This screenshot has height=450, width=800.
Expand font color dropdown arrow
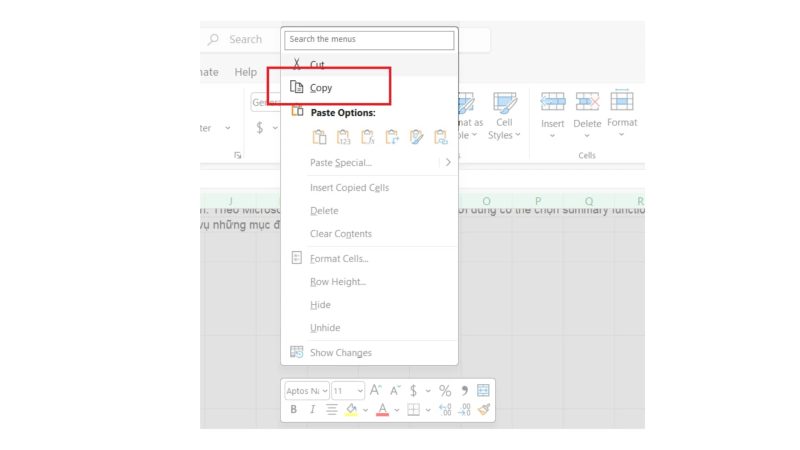(396, 410)
